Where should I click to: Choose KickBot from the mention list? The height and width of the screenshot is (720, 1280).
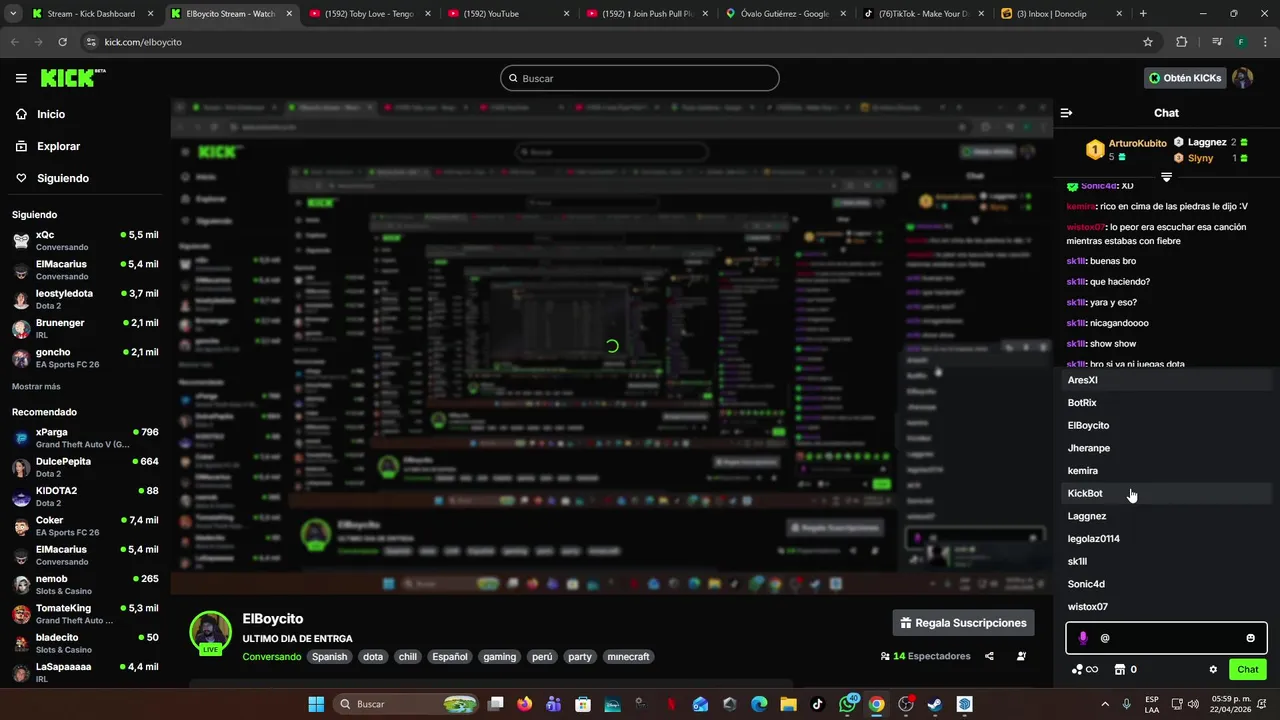tap(1166, 493)
